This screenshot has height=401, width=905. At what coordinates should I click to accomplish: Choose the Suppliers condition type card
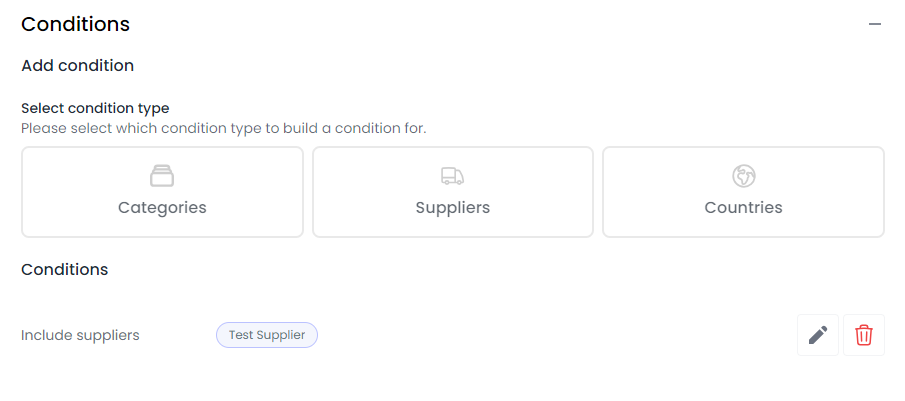click(x=452, y=192)
